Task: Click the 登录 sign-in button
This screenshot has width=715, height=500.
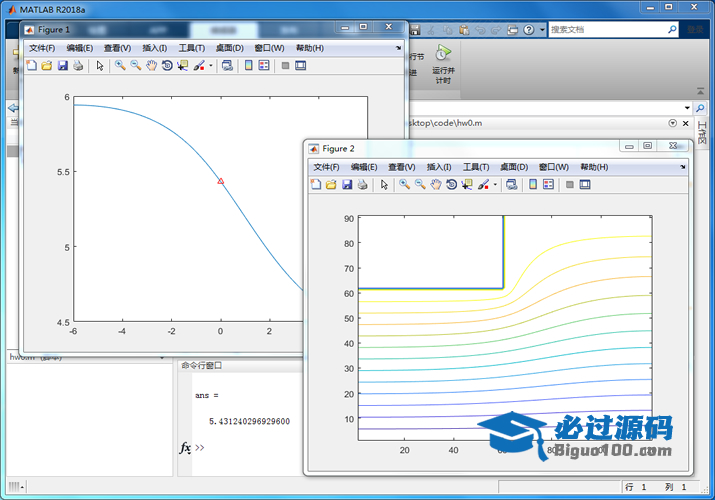Action: pyautogui.click(x=693, y=30)
